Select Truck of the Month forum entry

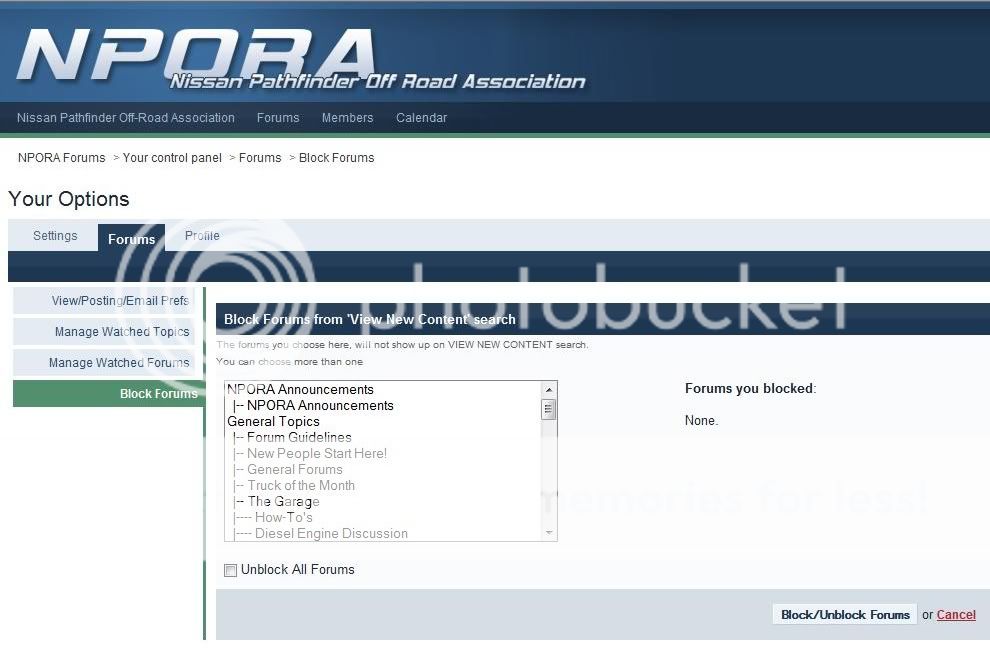pos(301,485)
